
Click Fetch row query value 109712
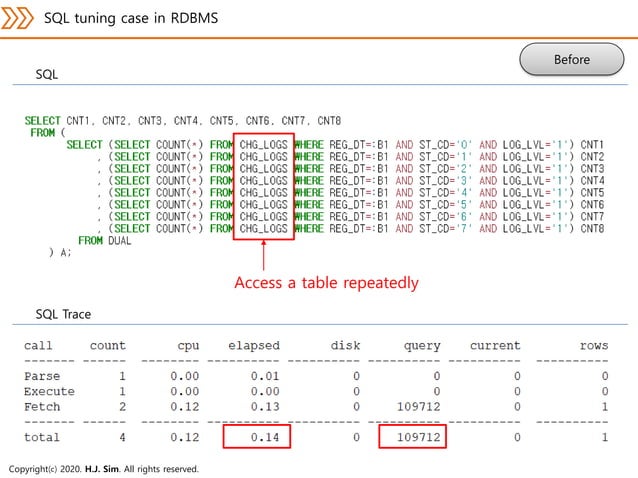[419, 407]
